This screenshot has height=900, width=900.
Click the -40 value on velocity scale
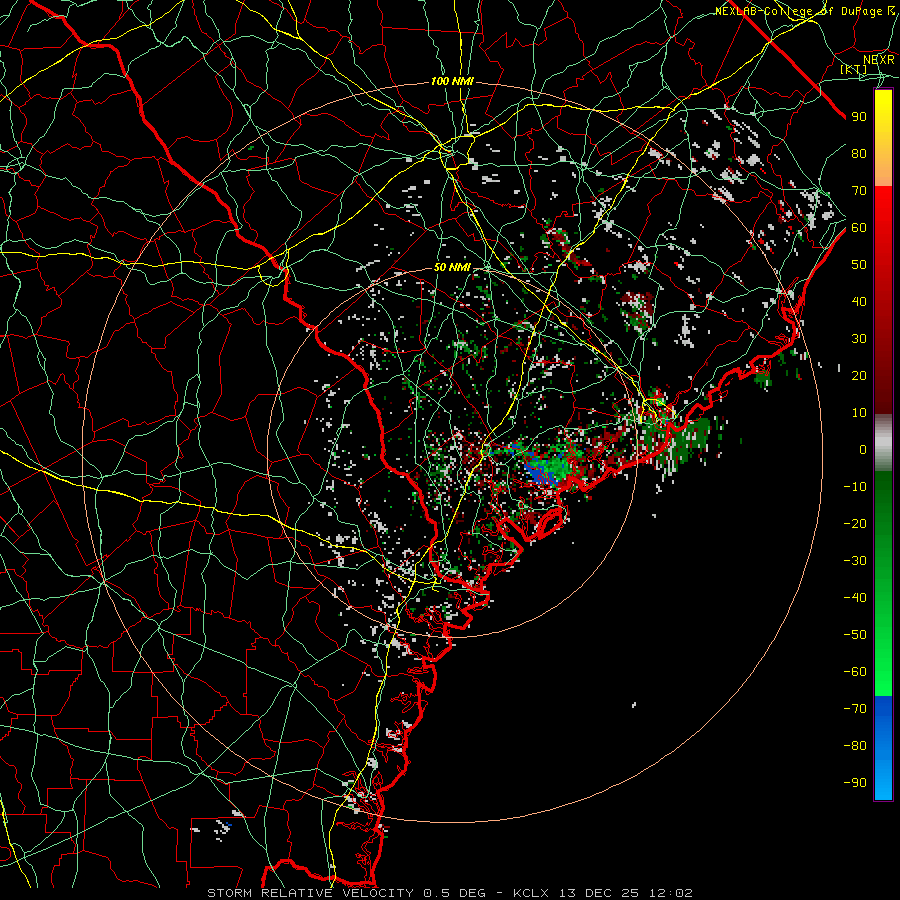(x=855, y=598)
